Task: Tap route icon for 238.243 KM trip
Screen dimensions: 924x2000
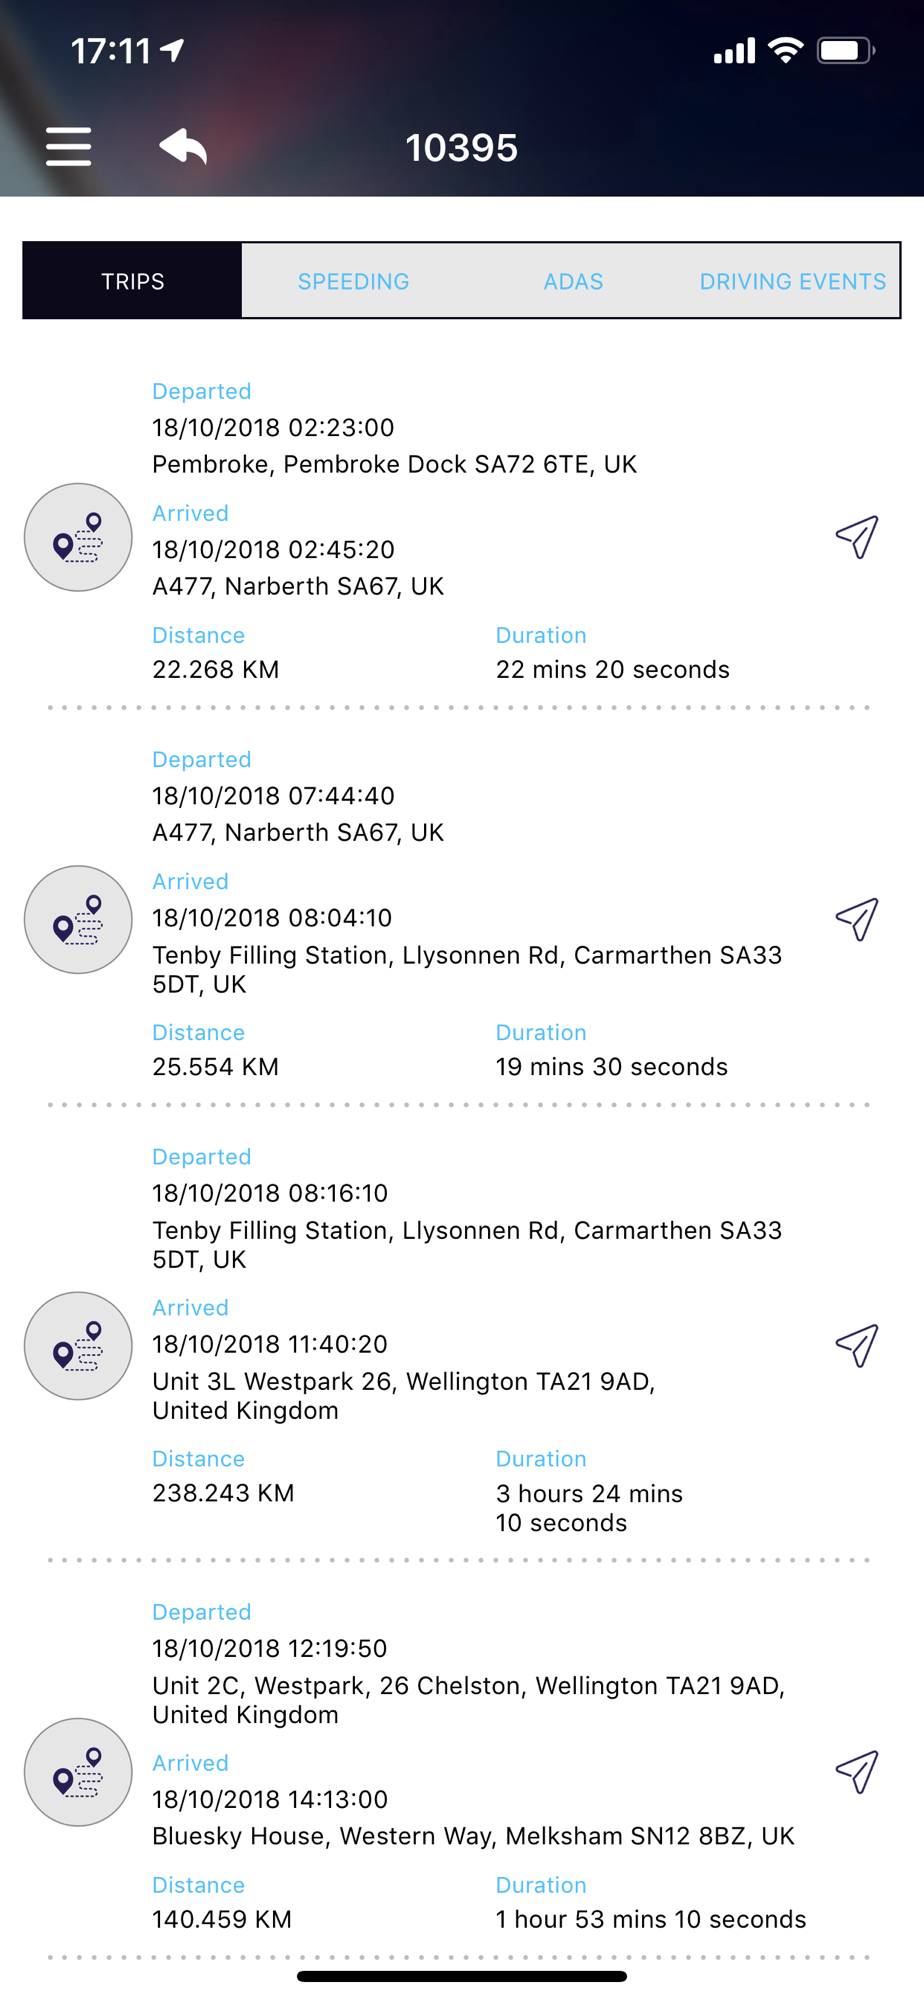Action: pos(78,1346)
